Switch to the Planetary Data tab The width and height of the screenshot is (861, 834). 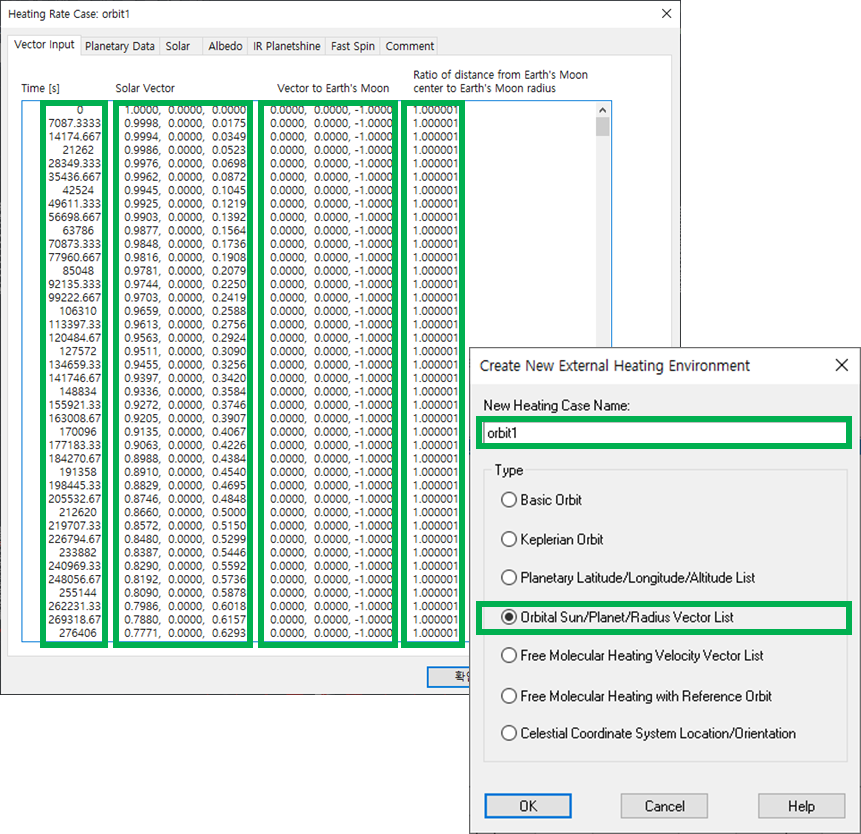tap(120, 46)
